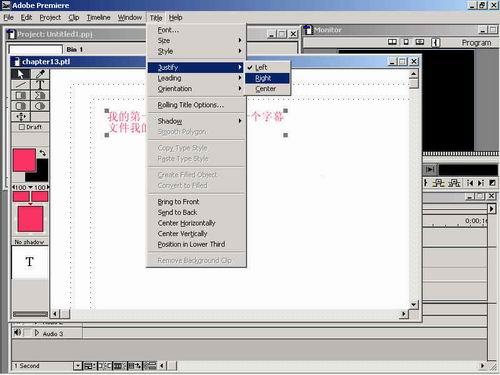Swap colors using the arrow icon
Viewport: 500px width, 375px height.
(x=43, y=153)
